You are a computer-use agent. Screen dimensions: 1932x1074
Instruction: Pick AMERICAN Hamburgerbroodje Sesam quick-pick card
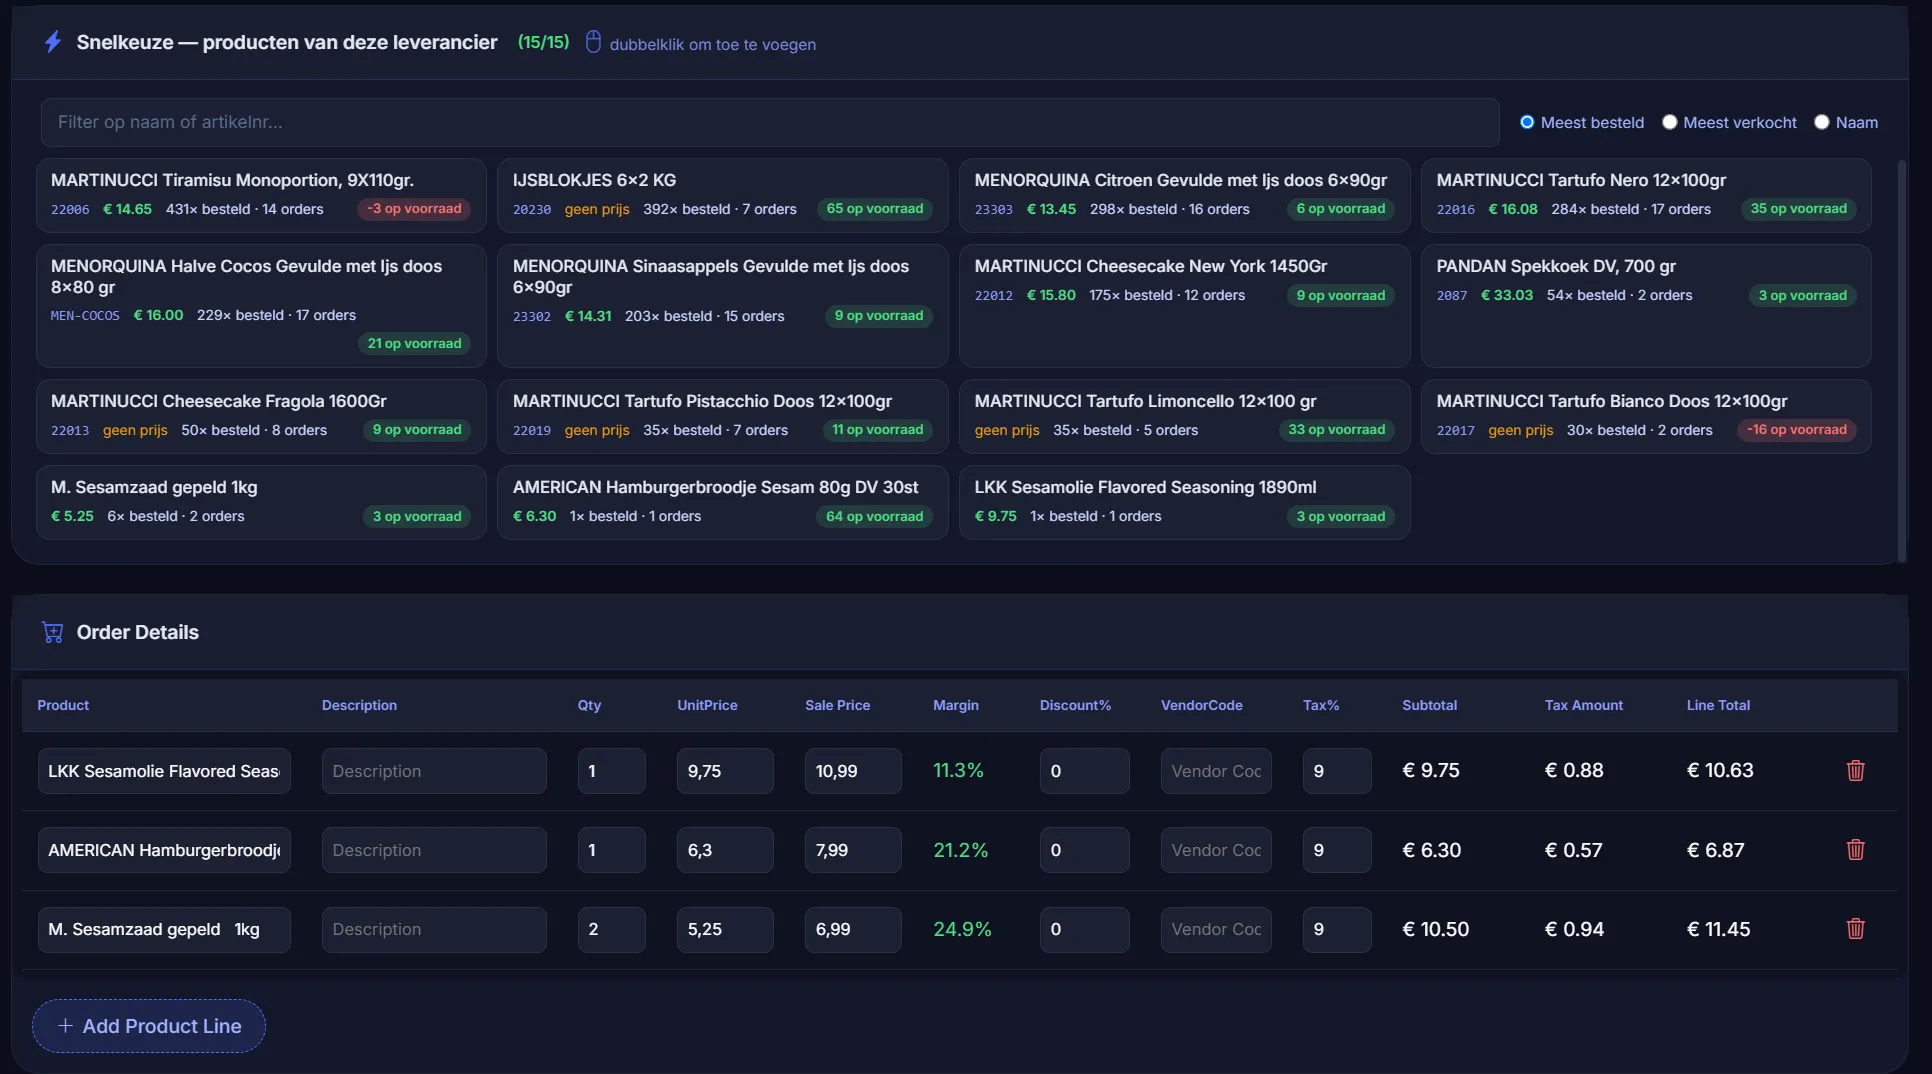pyautogui.click(x=723, y=502)
